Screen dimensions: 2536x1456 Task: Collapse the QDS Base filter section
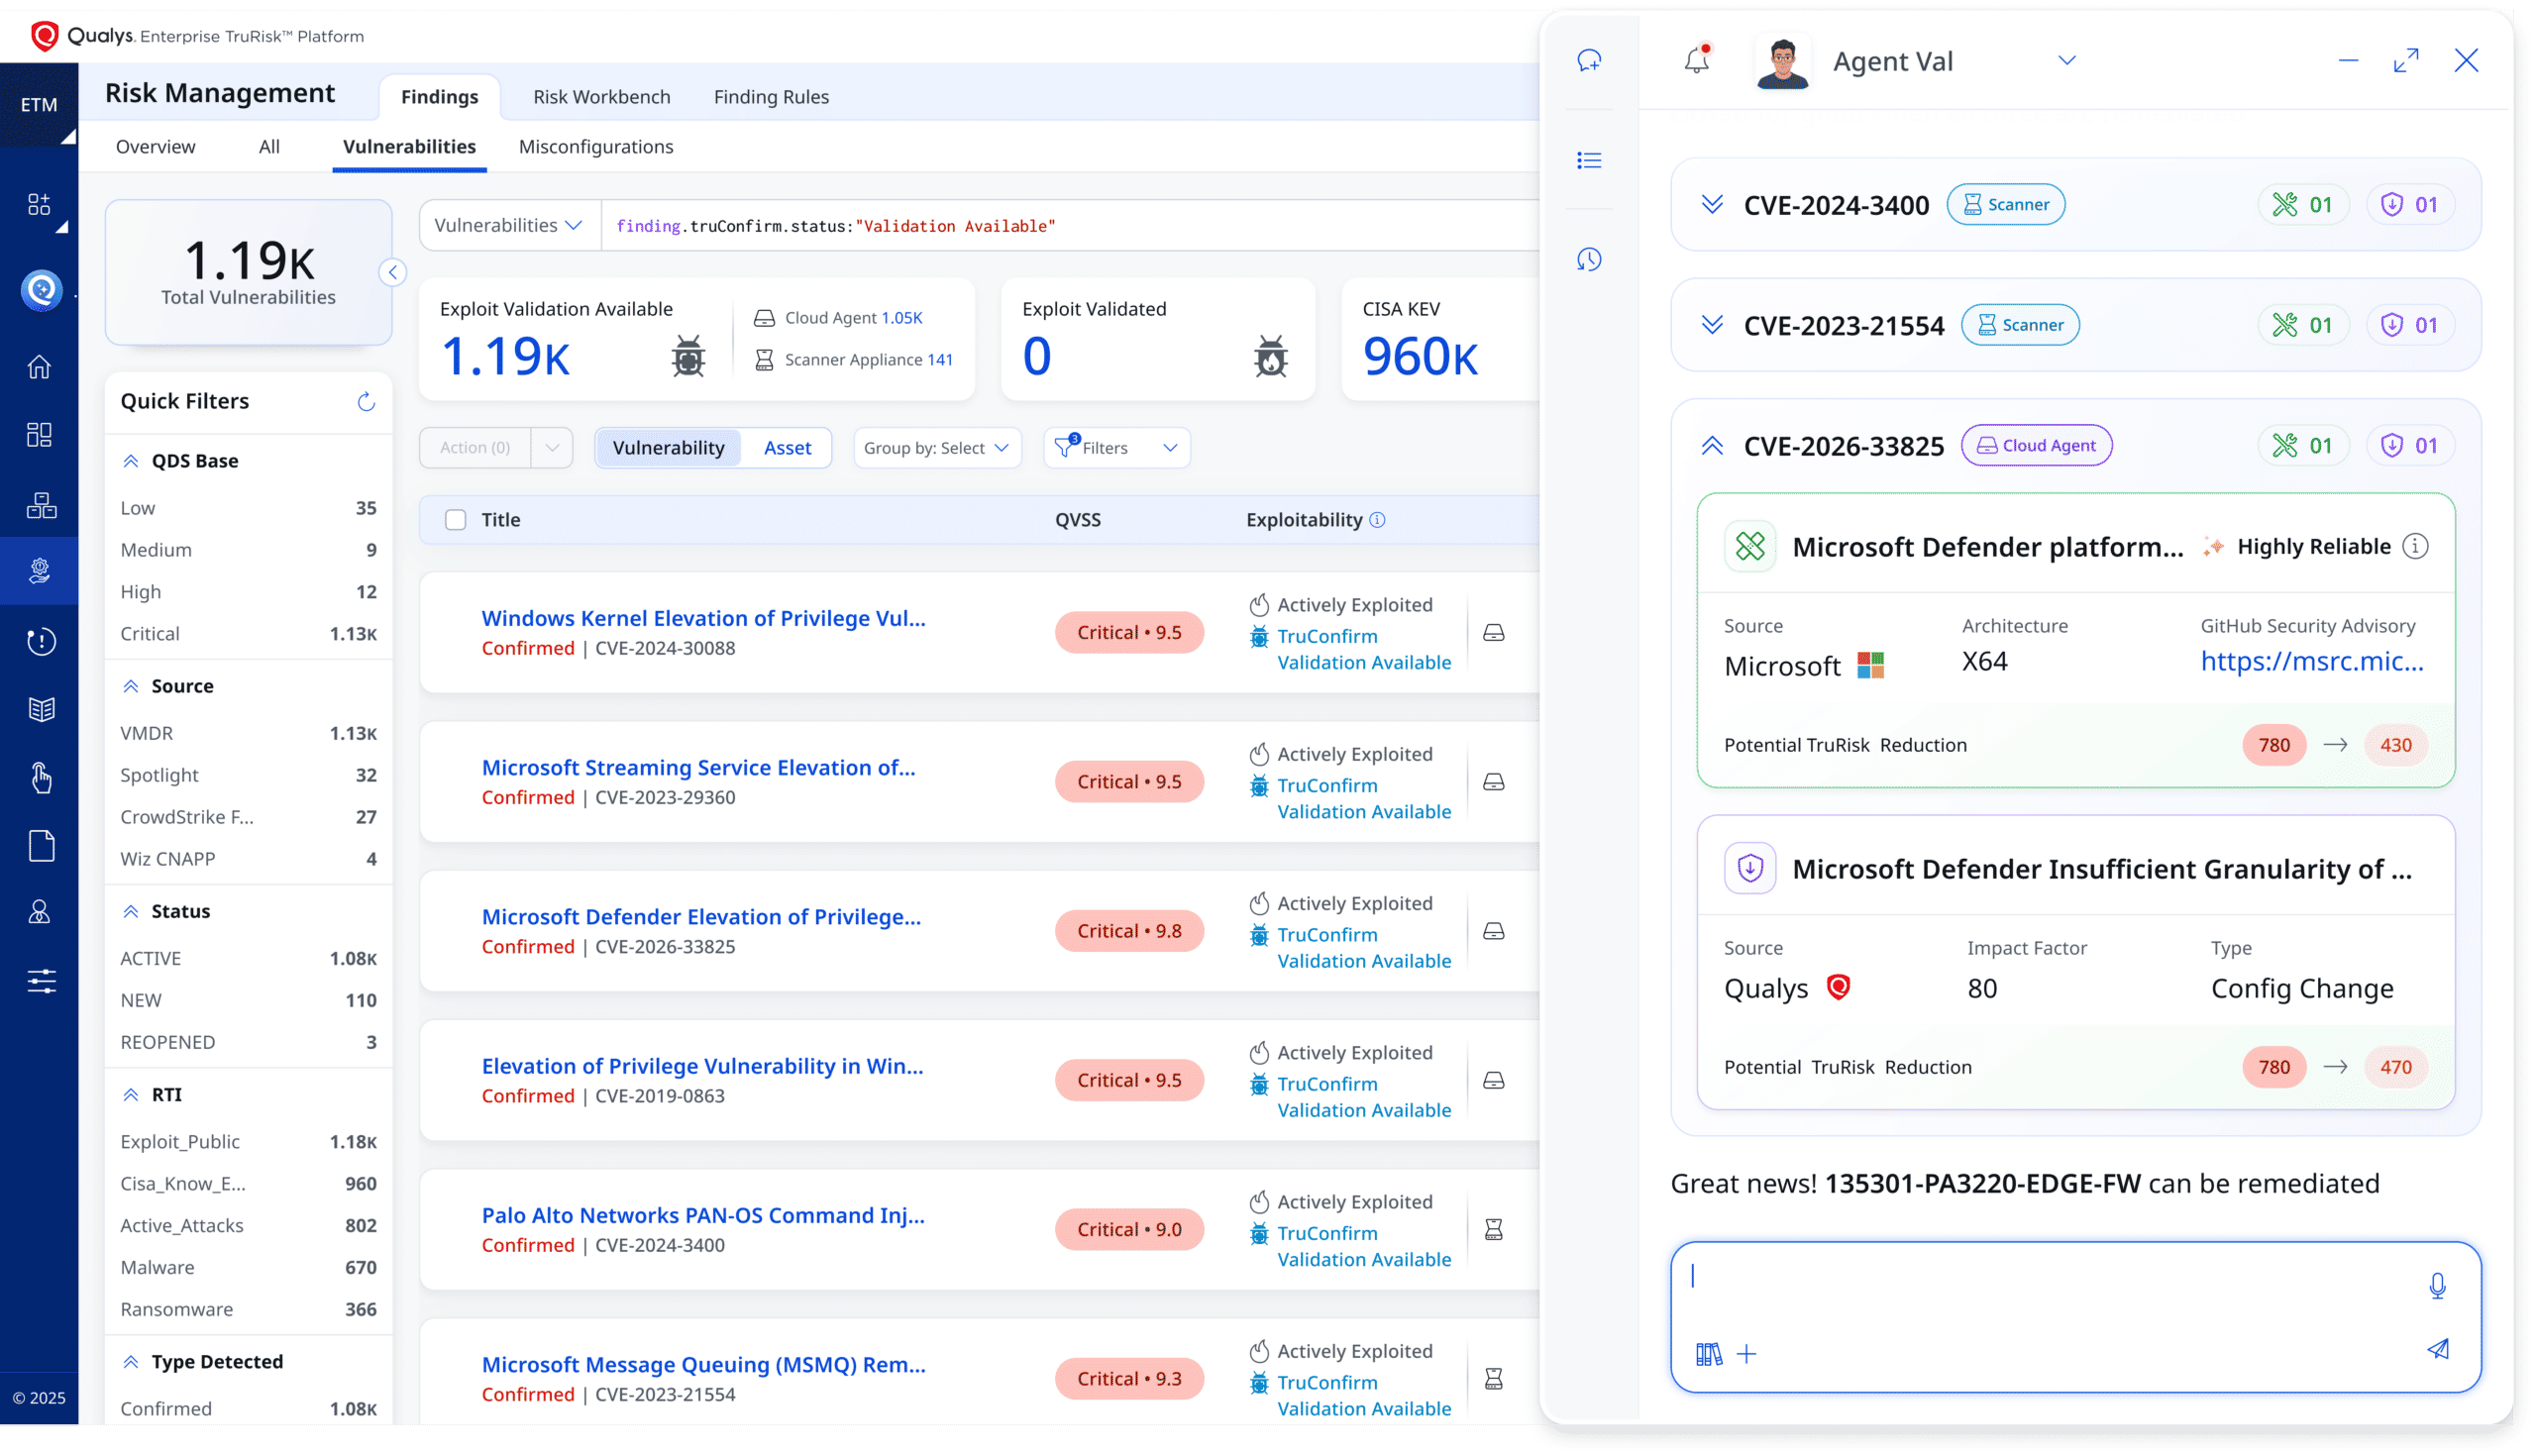coord(130,461)
